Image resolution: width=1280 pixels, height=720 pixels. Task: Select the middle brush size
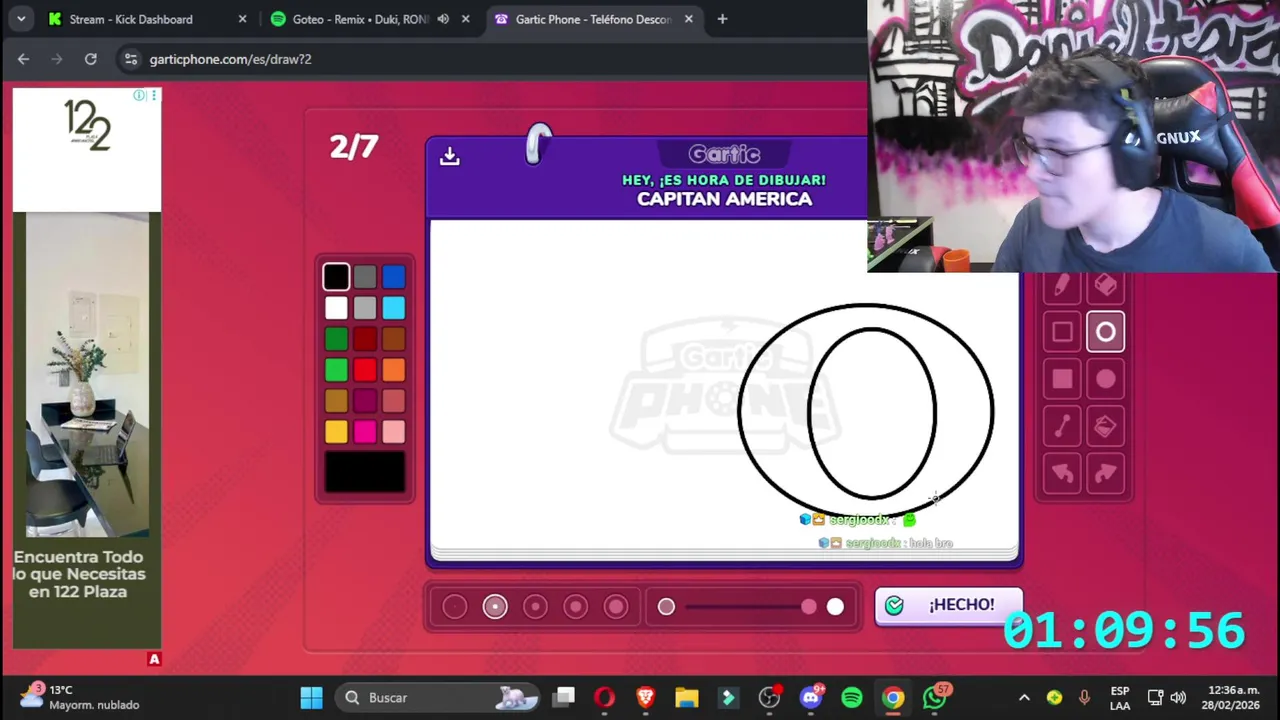(535, 607)
